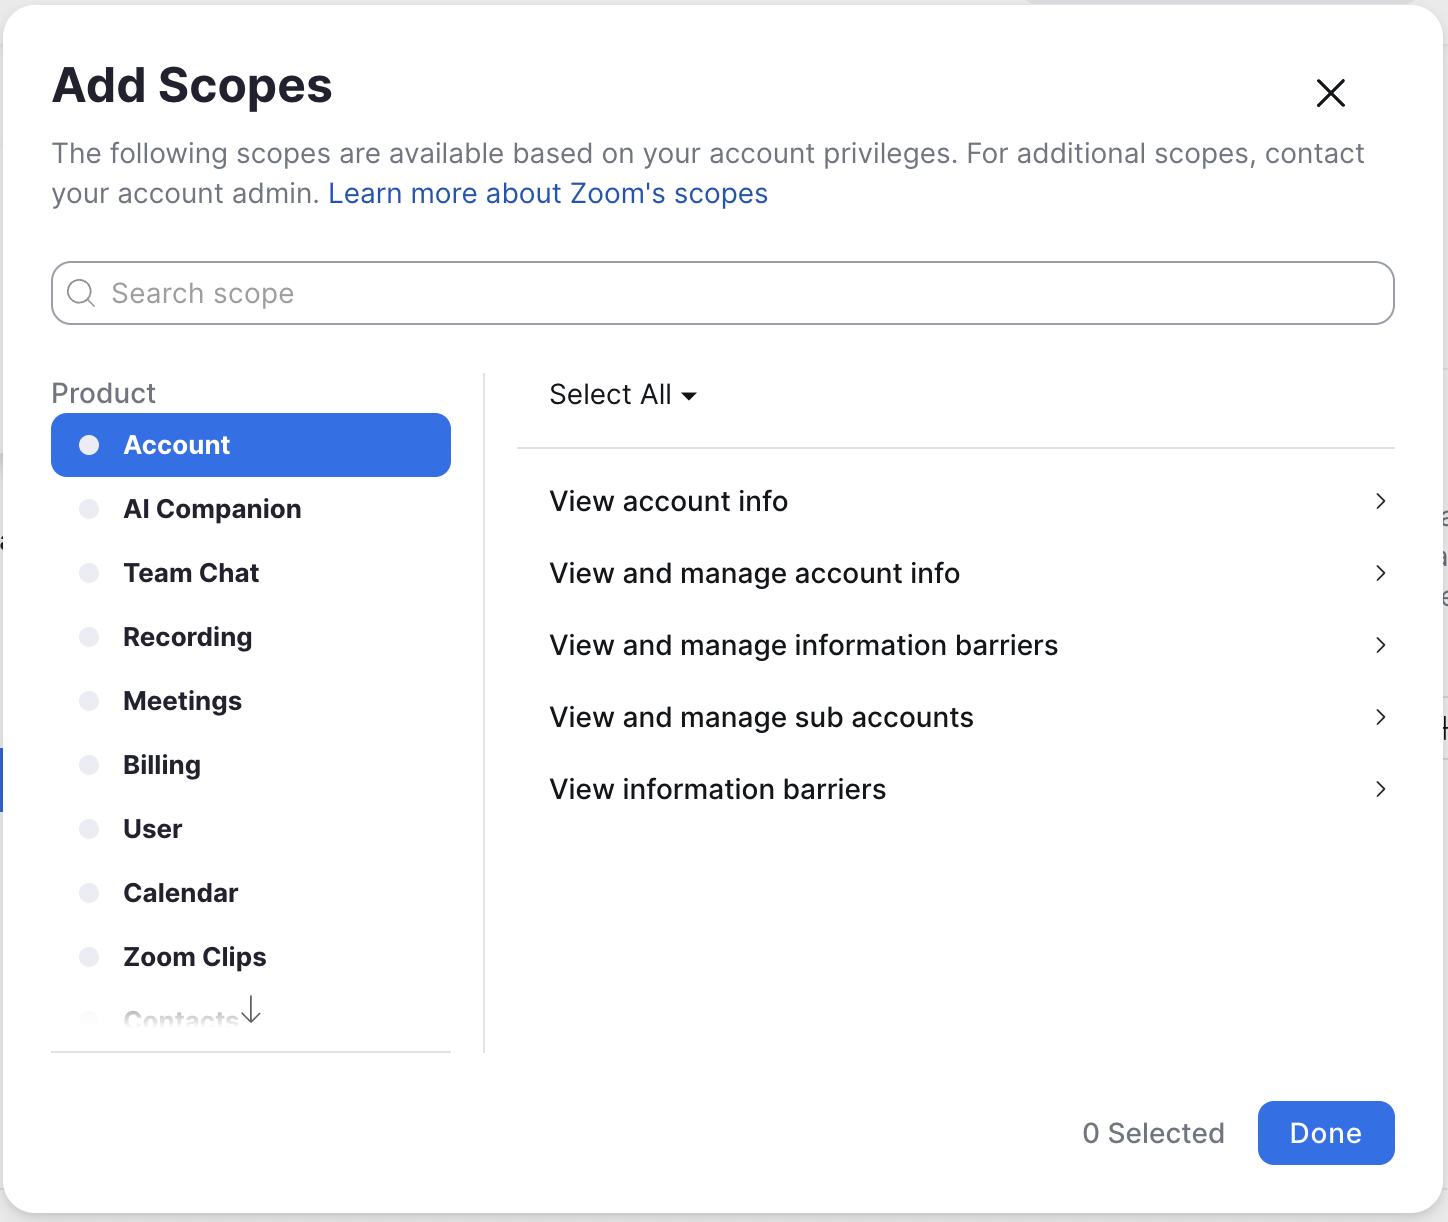1448x1222 pixels.
Task: Close the Add Scopes dialog
Action: [1330, 93]
